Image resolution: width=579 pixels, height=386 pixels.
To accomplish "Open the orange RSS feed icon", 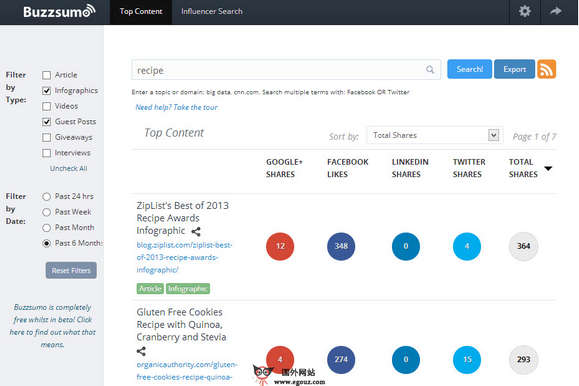I will click(x=547, y=69).
